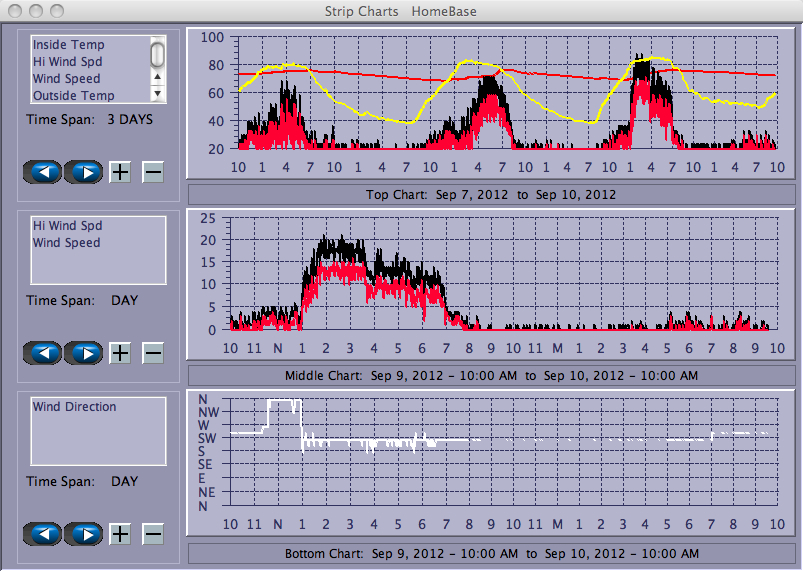Click the minus button for the top chart
The image size is (803, 571).
click(153, 172)
